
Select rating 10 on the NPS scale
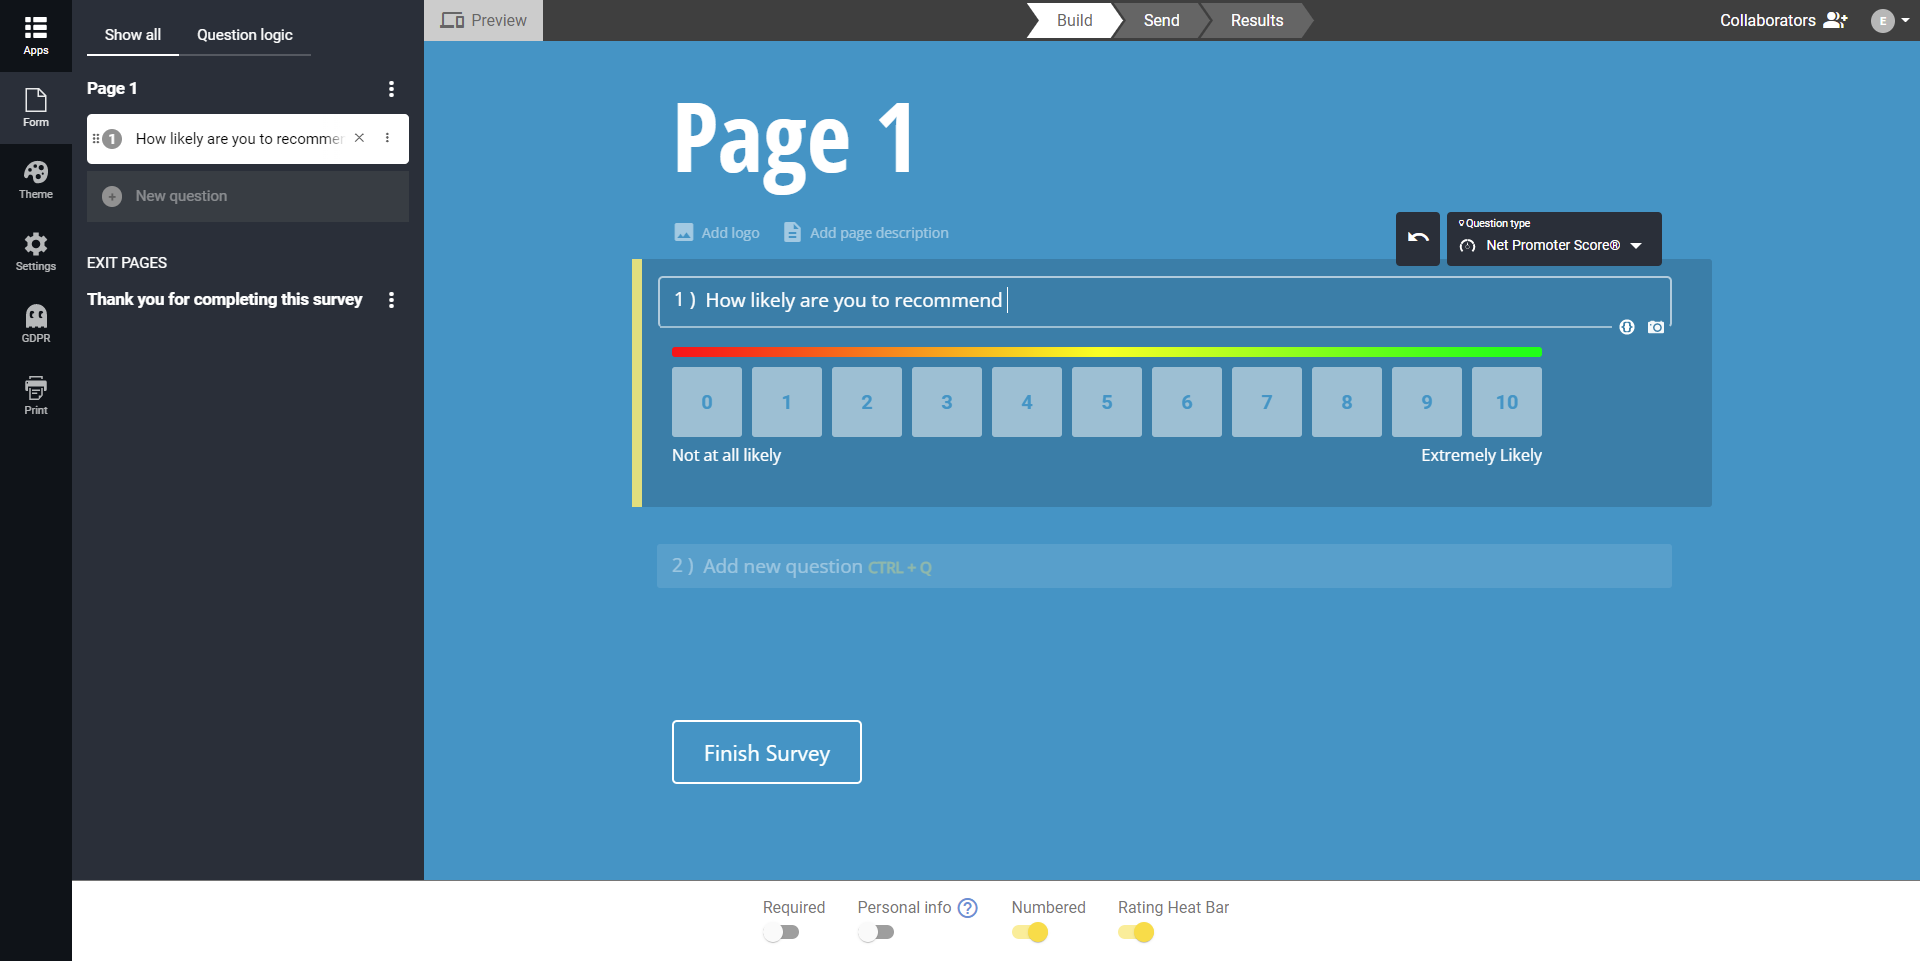pyautogui.click(x=1507, y=402)
